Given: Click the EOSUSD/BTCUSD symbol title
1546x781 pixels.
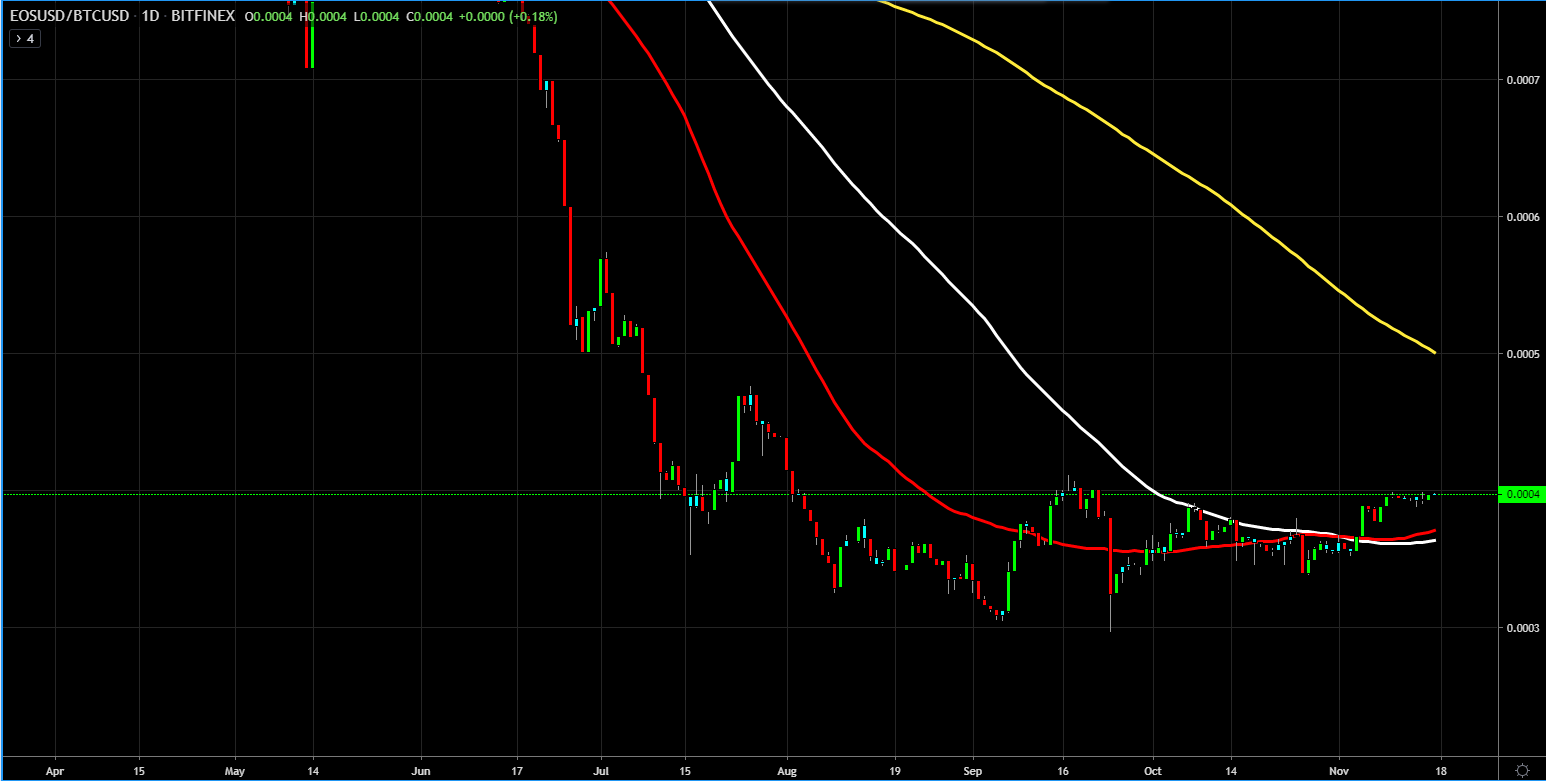Looking at the screenshot, I should [x=69, y=17].
